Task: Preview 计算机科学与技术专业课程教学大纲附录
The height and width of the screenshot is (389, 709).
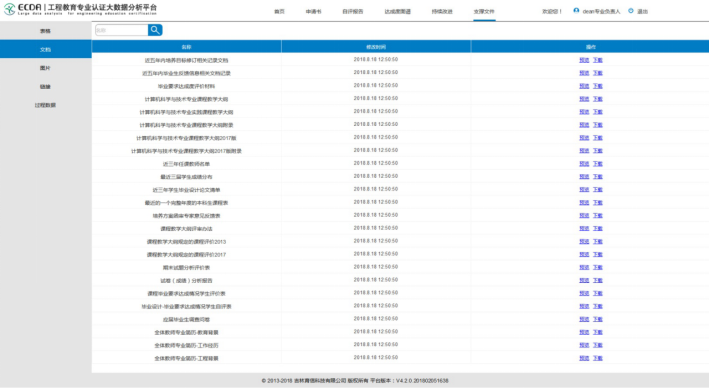Action: (584, 125)
